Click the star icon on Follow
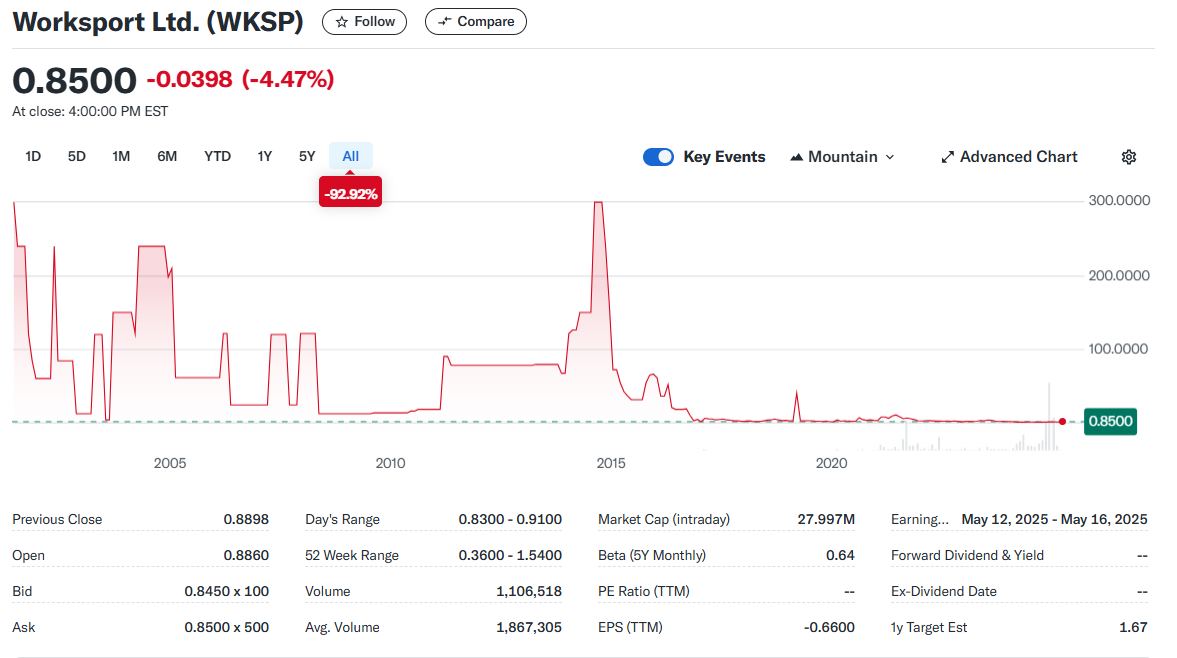 click(342, 21)
